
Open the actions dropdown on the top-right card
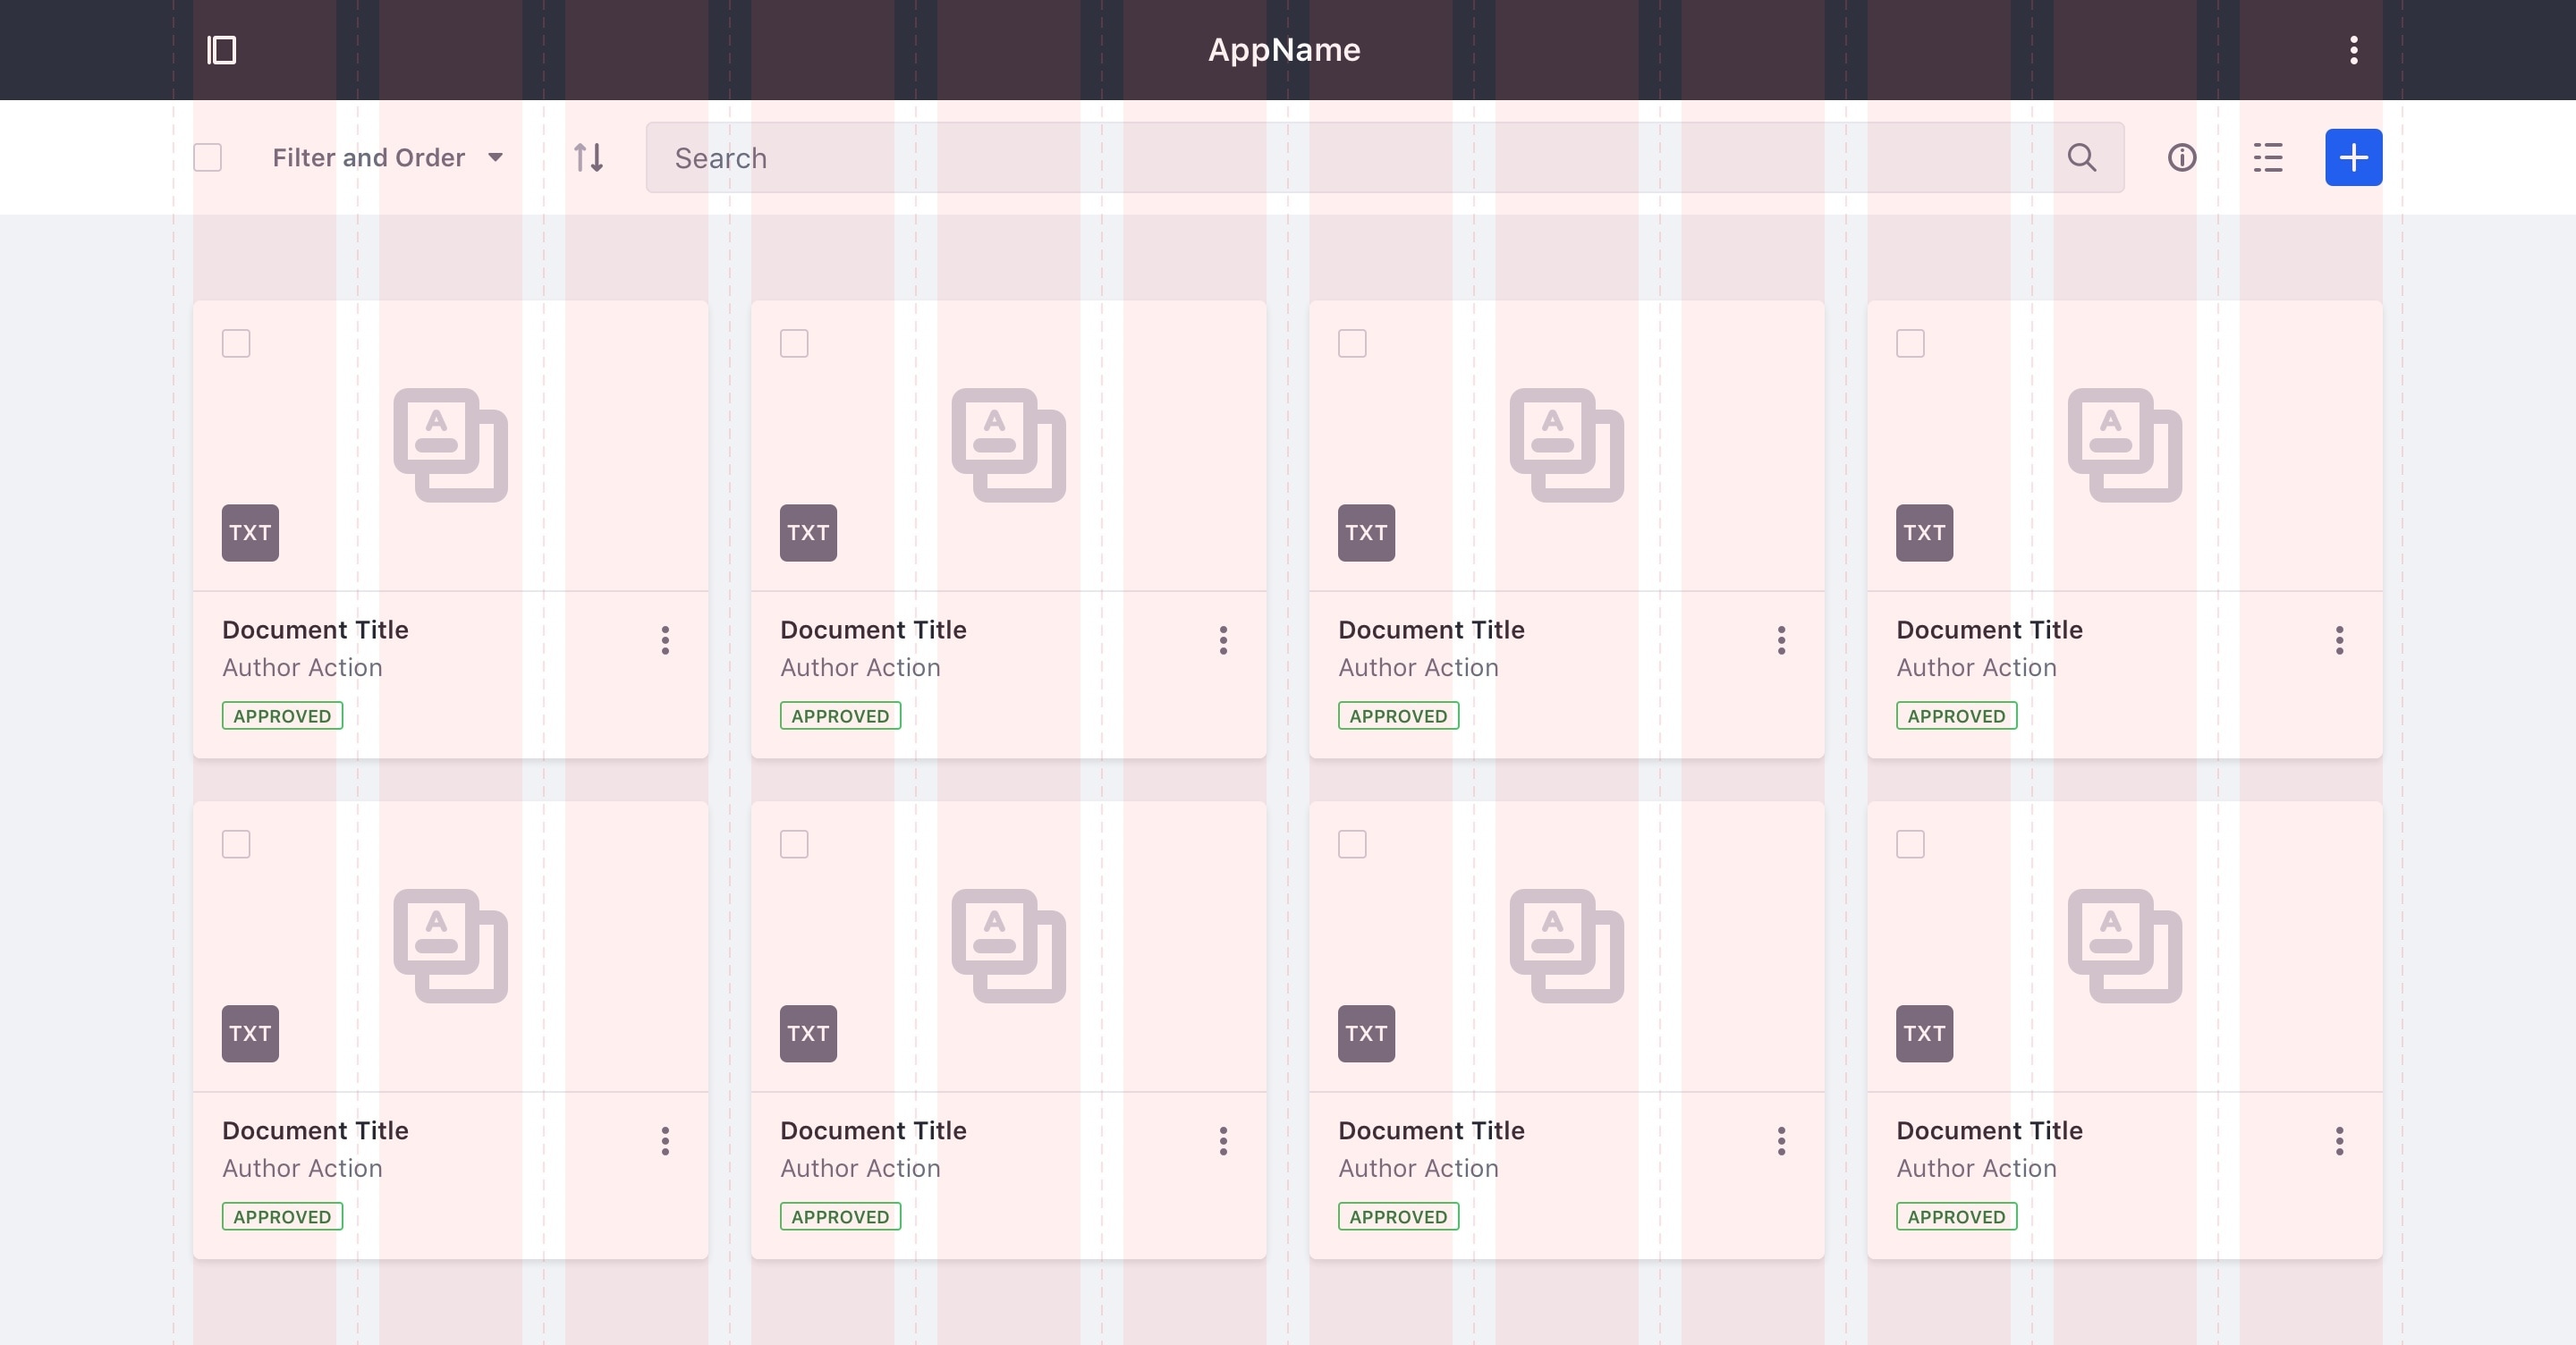(x=2339, y=640)
